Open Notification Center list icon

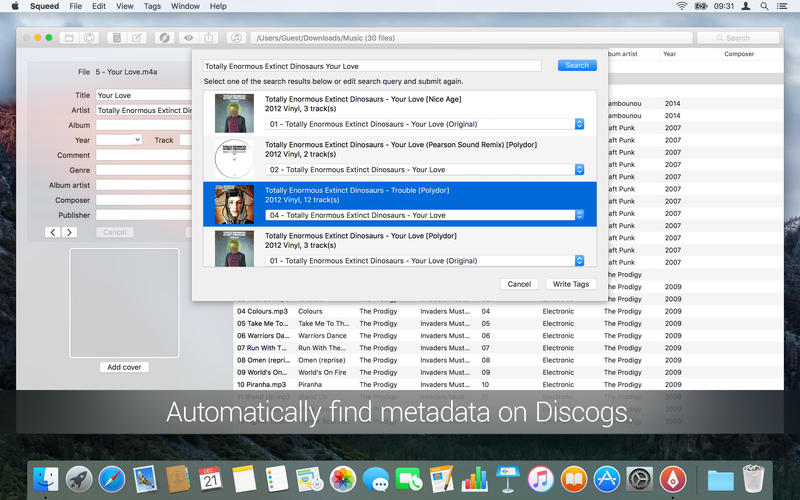click(782, 6)
